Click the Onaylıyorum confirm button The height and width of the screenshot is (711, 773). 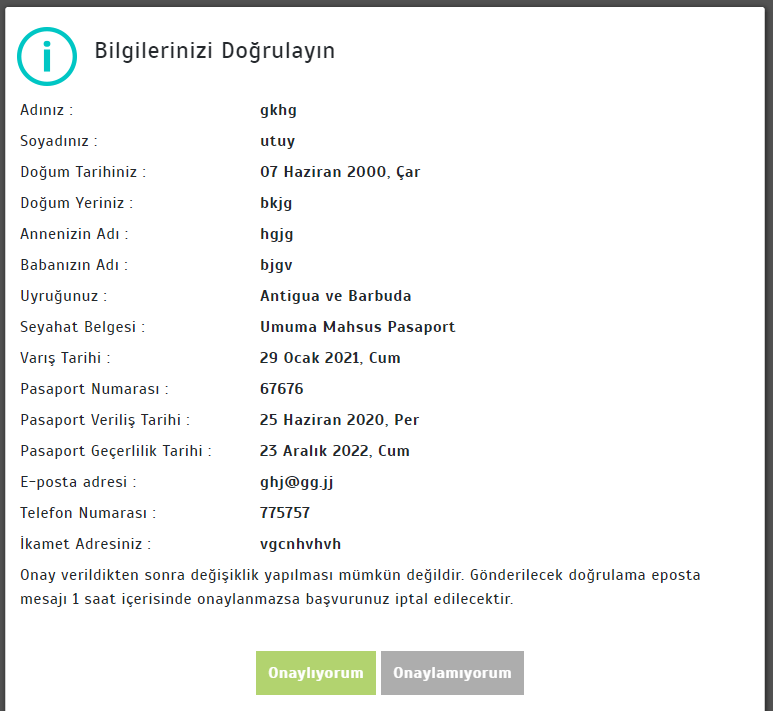(316, 673)
